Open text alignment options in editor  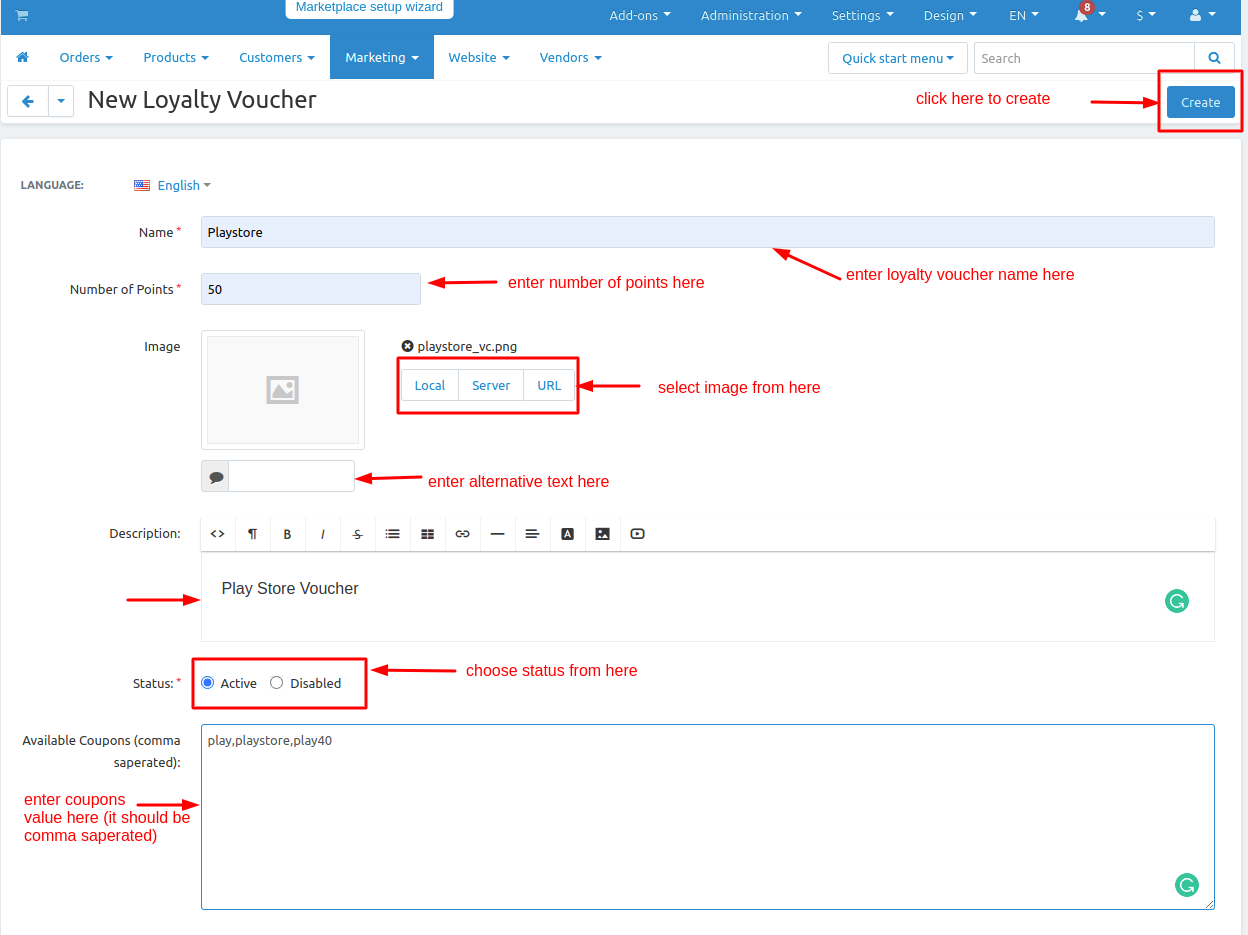(x=532, y=534)
